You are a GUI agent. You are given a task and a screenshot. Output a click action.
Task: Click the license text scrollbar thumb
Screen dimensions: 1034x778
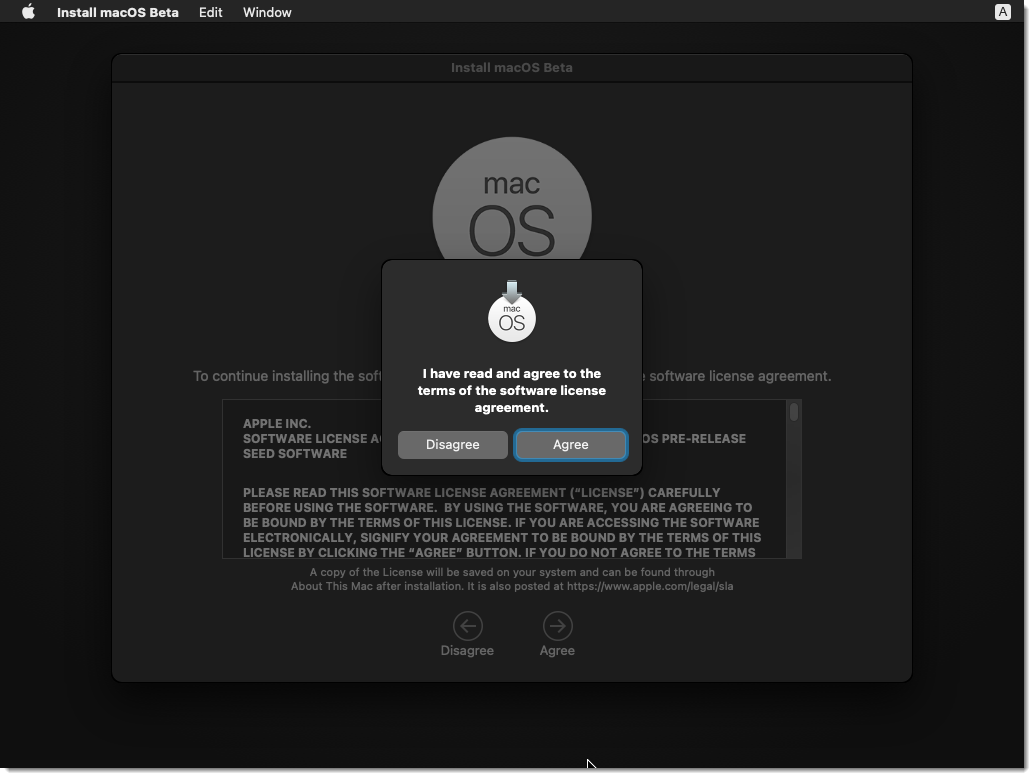(x=794, y=411)
